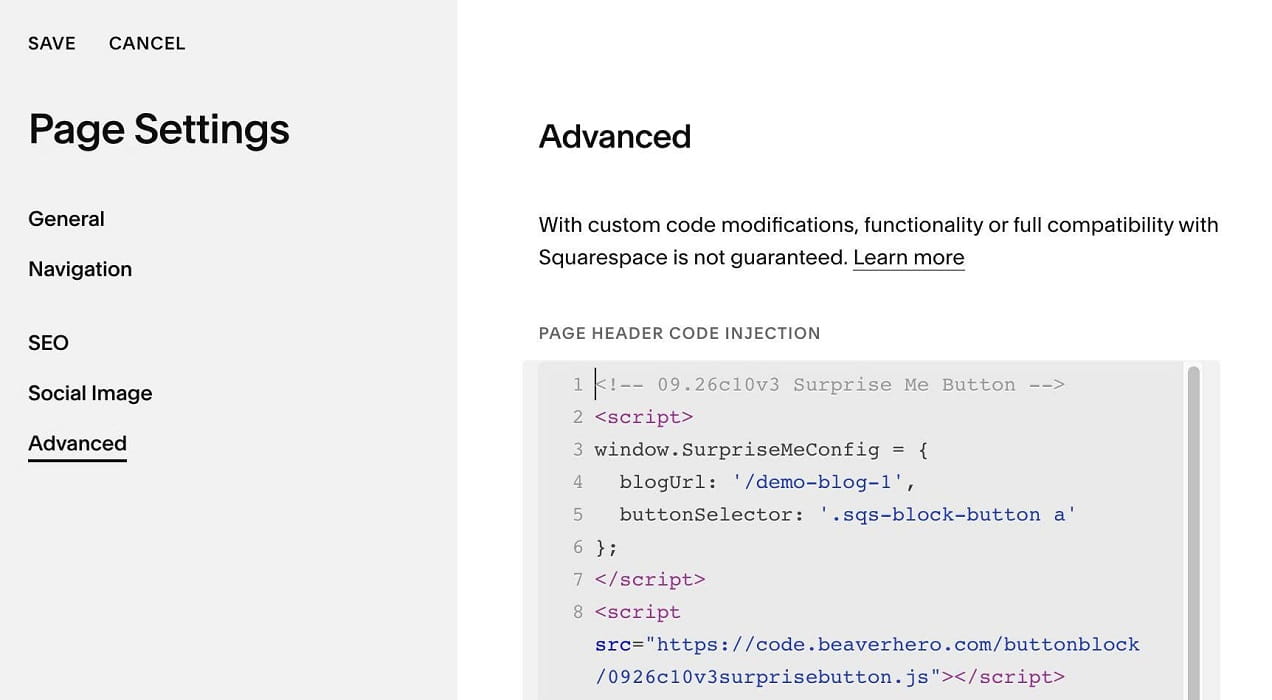Click the window.SurpriseMeConfig line
The height and width of the screenshot is (700, 1272).
[761, 449]
